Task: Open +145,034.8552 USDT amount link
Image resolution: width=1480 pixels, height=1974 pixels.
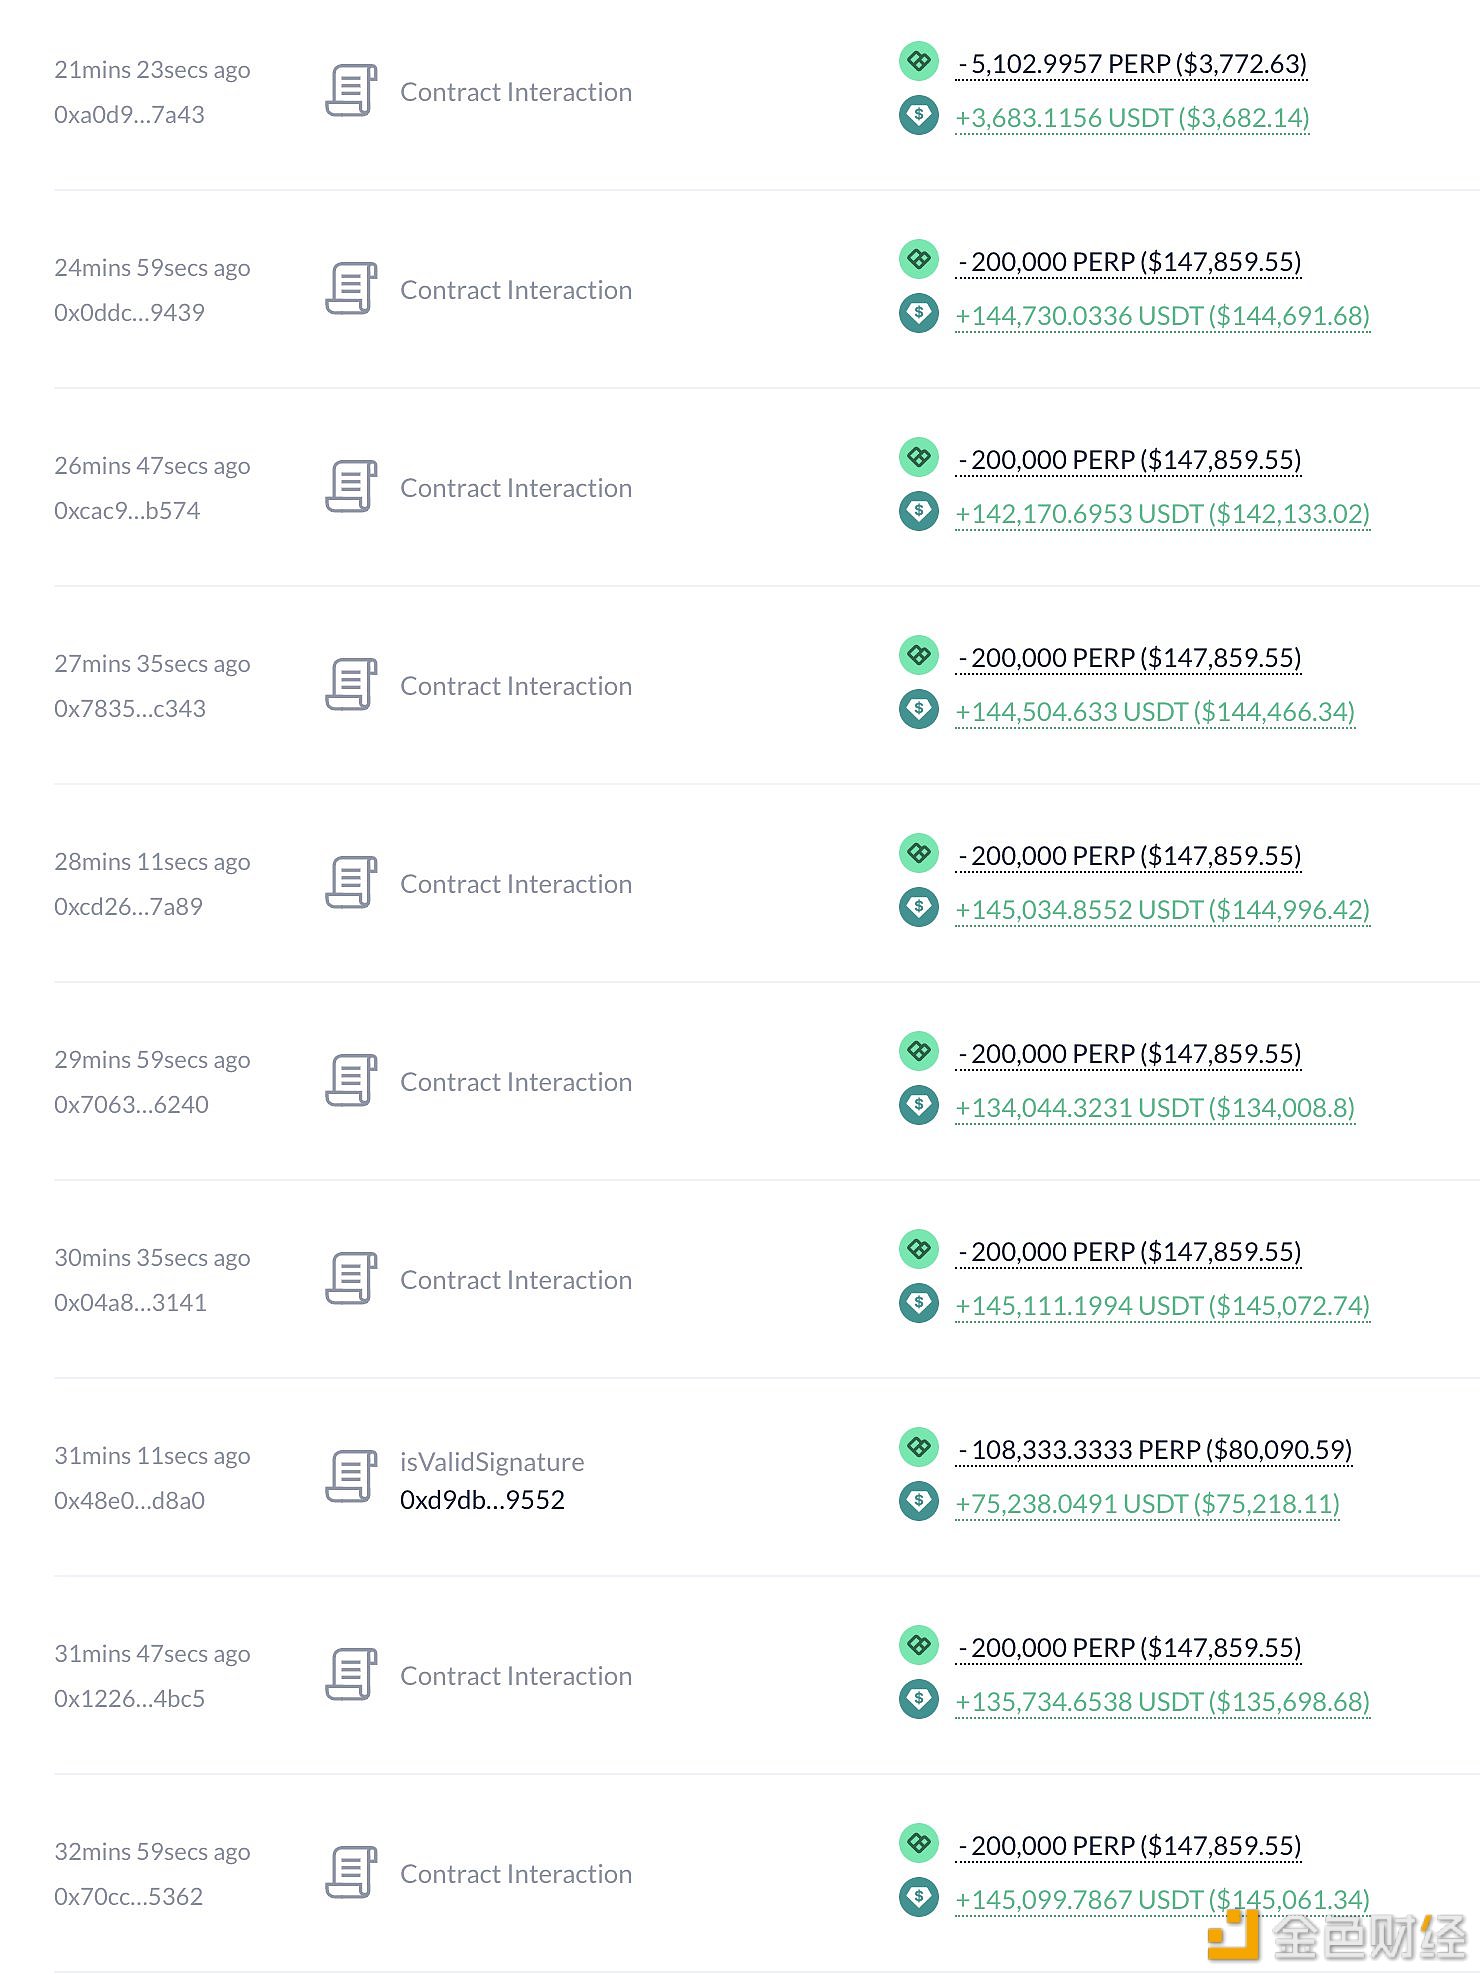Action: point(1162,910)
